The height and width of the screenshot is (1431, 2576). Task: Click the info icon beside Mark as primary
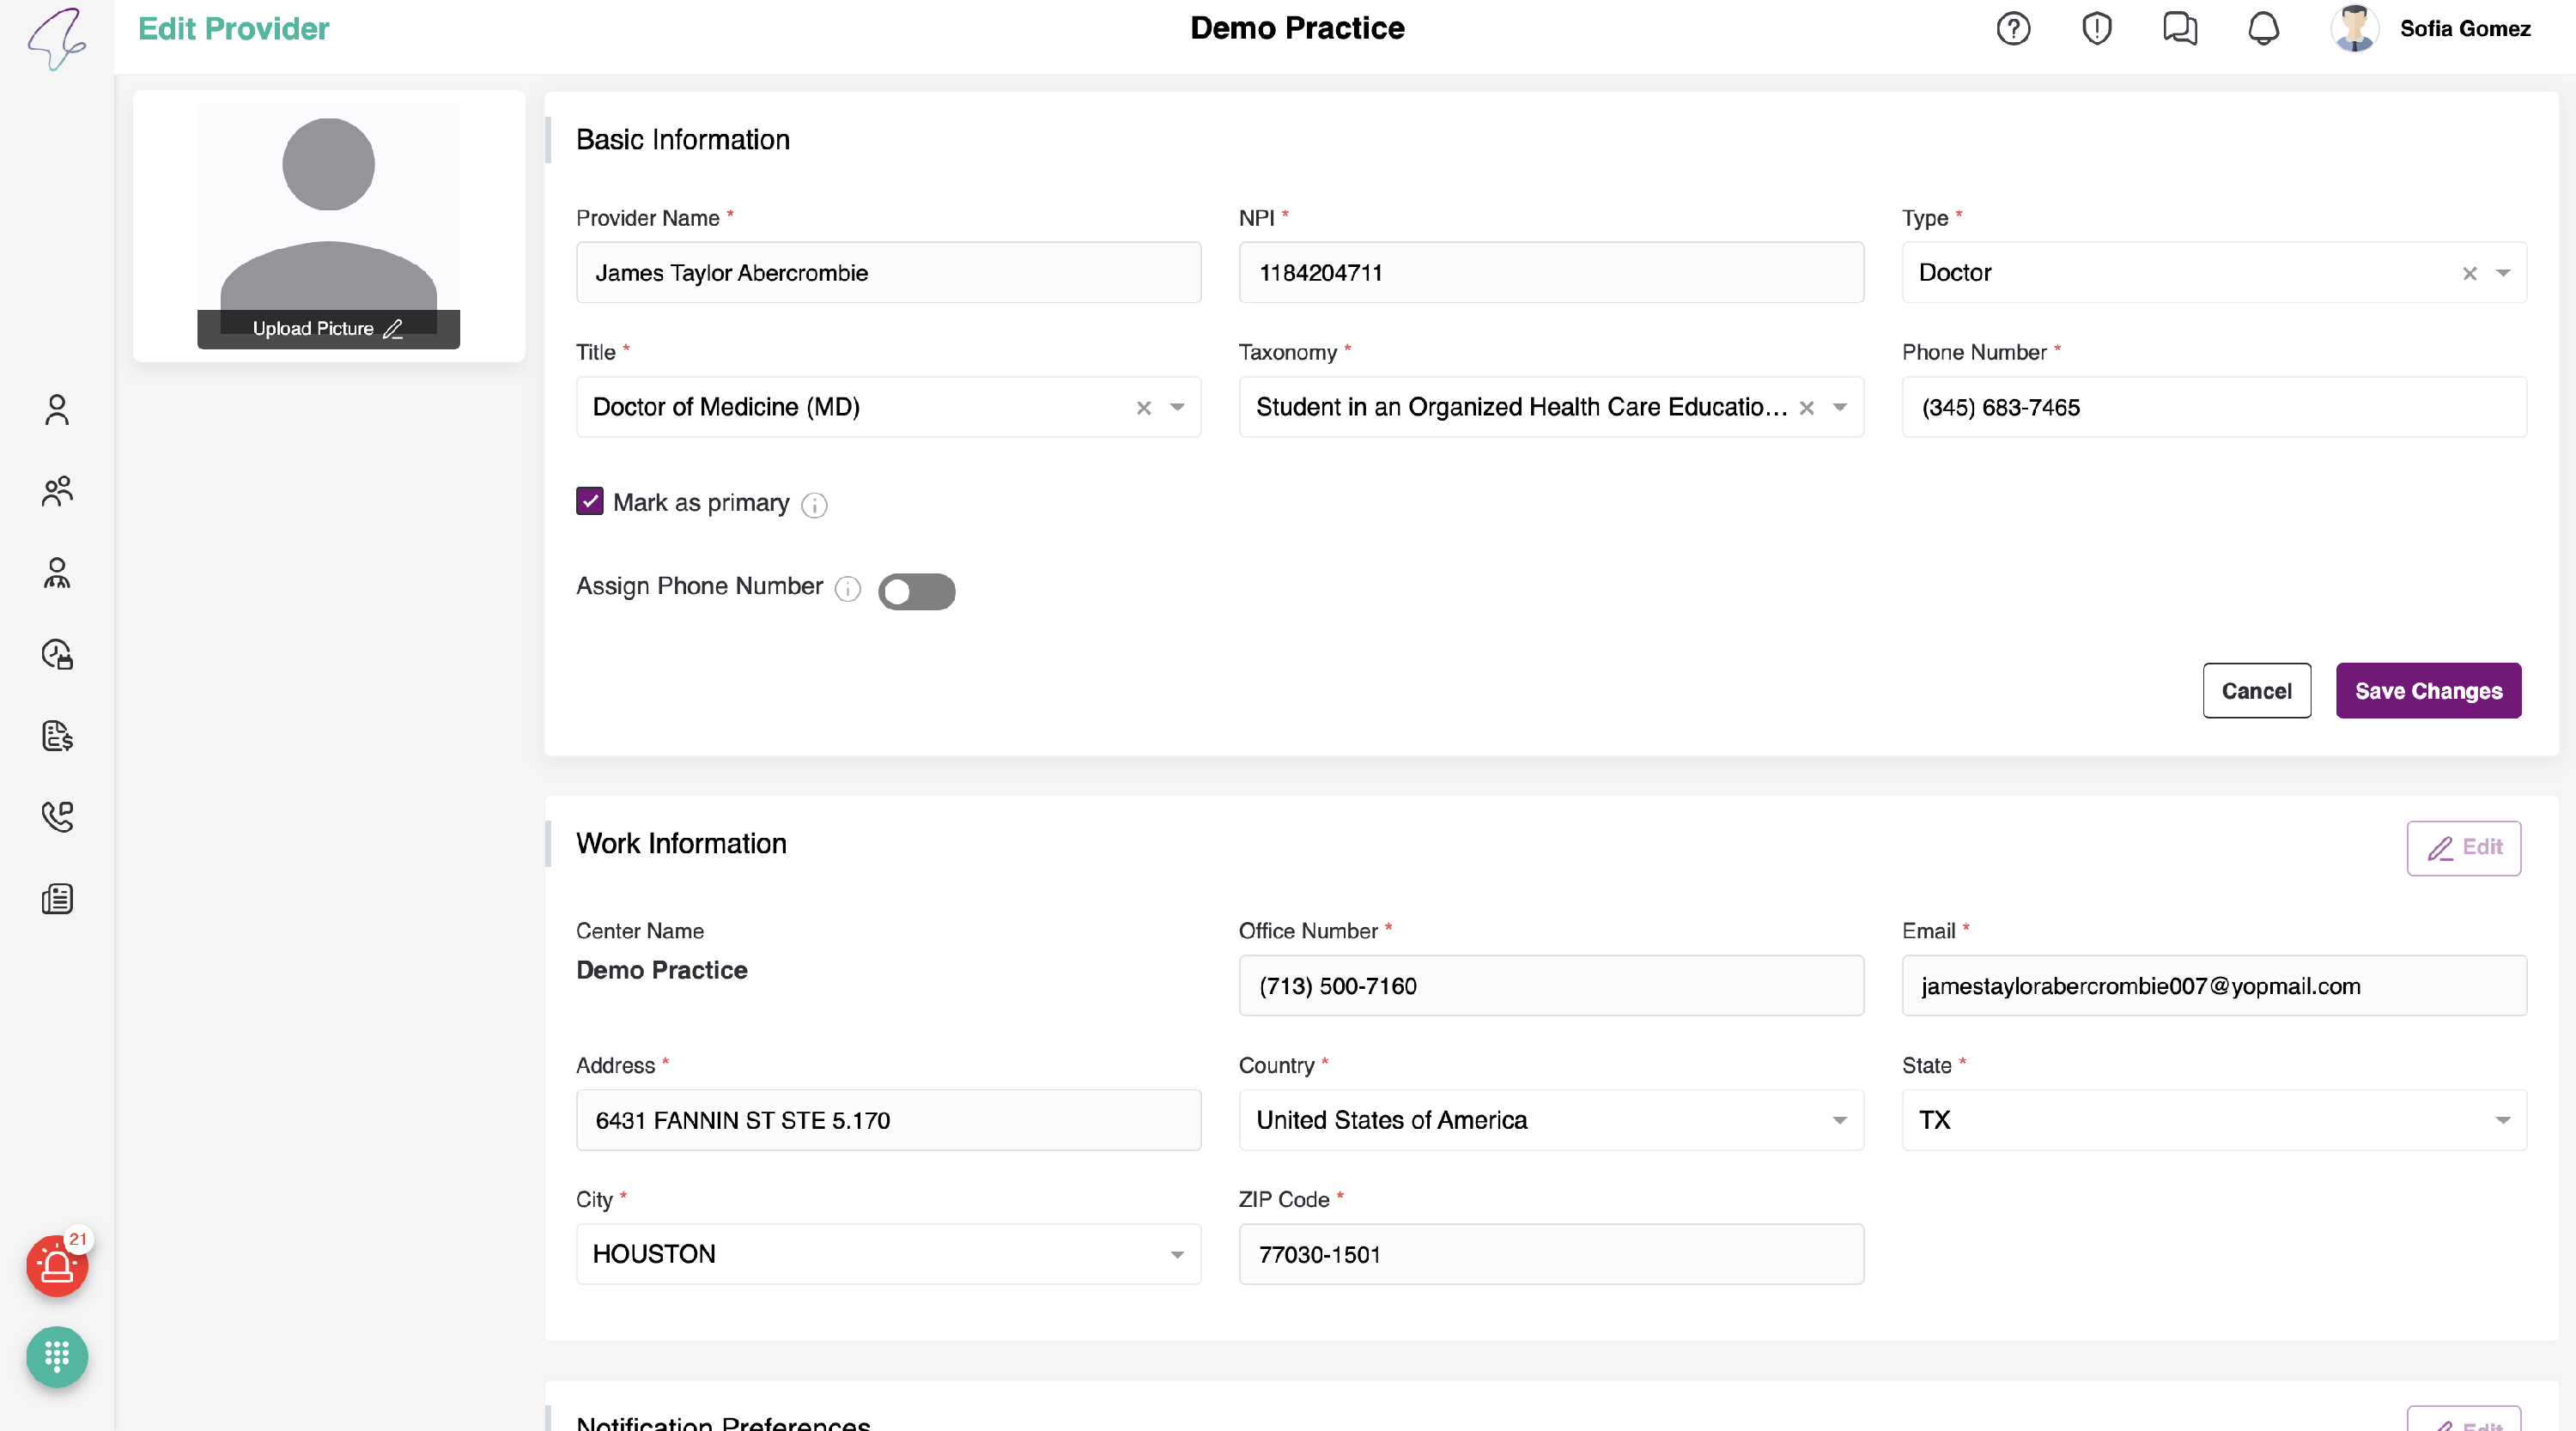tap(814, 505)
